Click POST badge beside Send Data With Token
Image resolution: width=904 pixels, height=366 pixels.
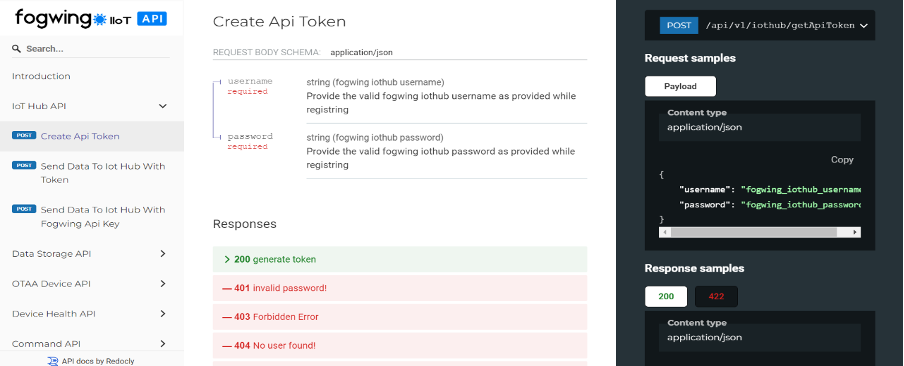(x=24, y=165)
